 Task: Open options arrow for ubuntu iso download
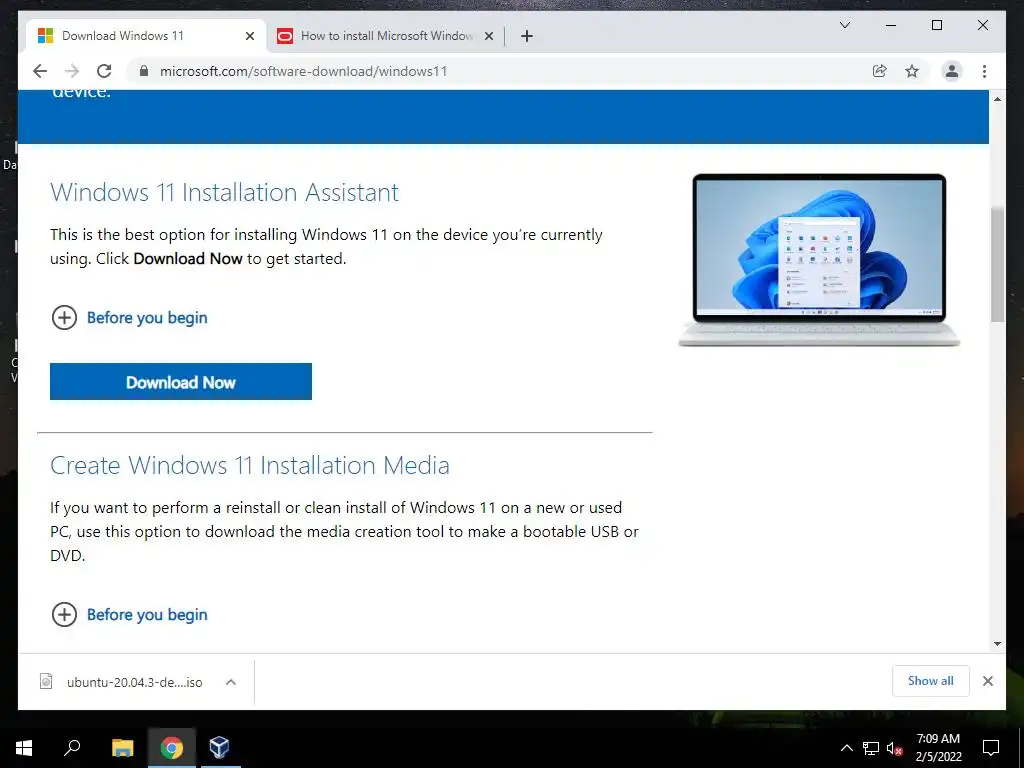[231, 682]
